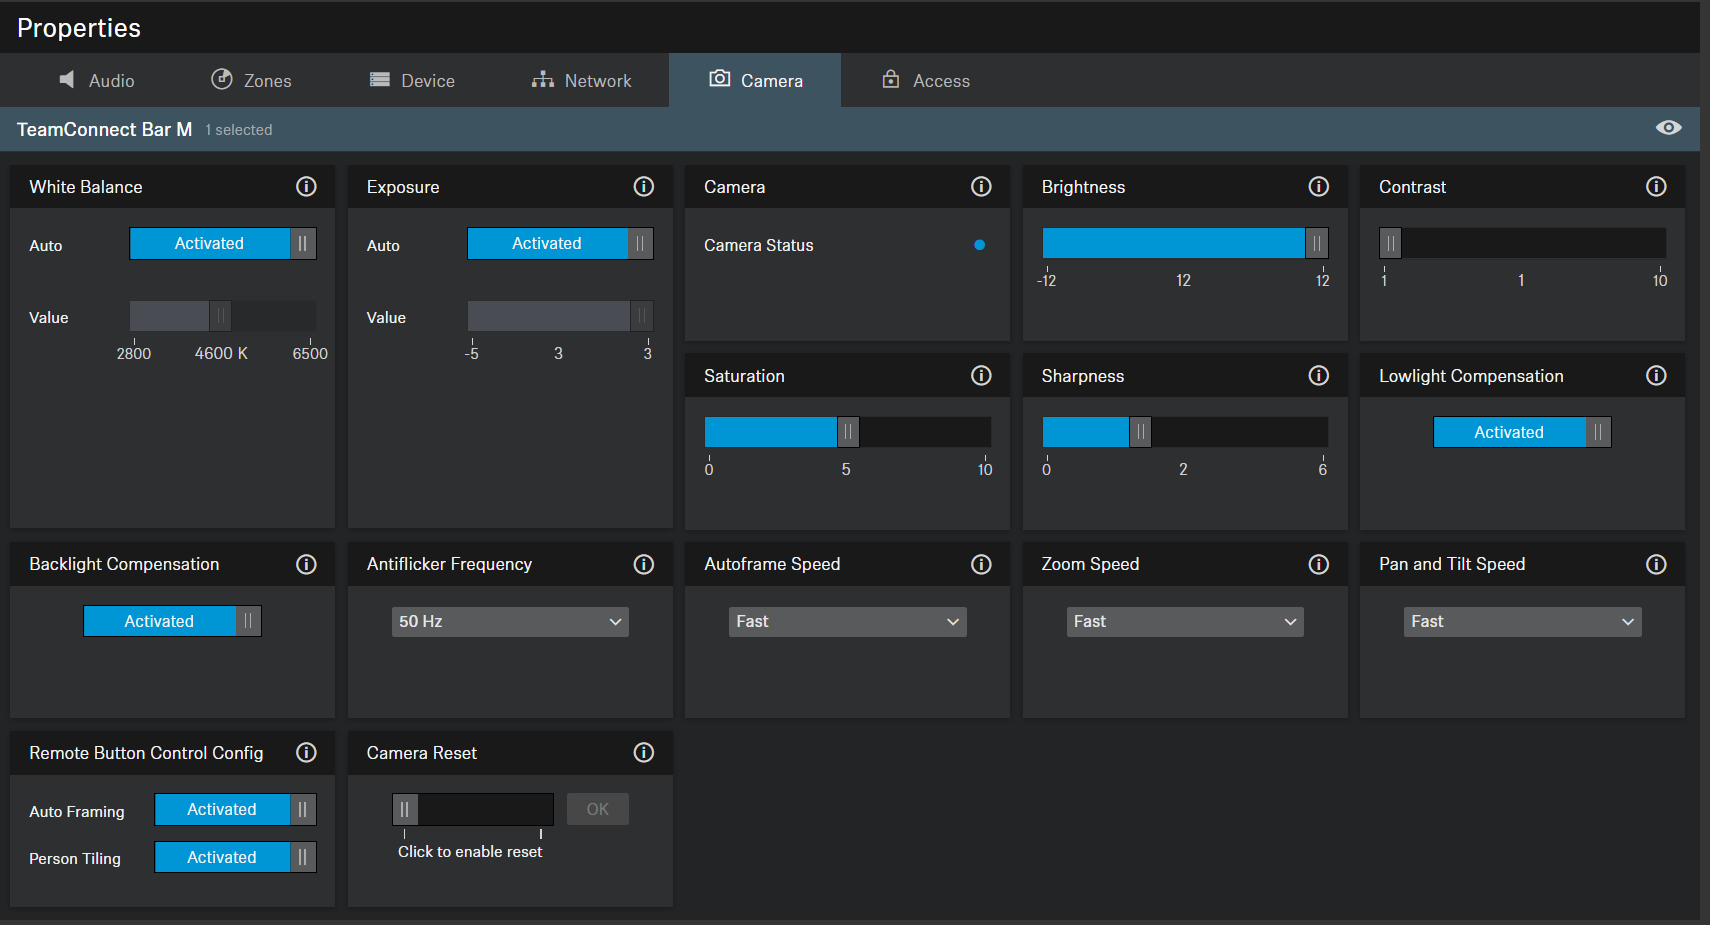Click the blue Camera Status indicator dot

point(979,245)
